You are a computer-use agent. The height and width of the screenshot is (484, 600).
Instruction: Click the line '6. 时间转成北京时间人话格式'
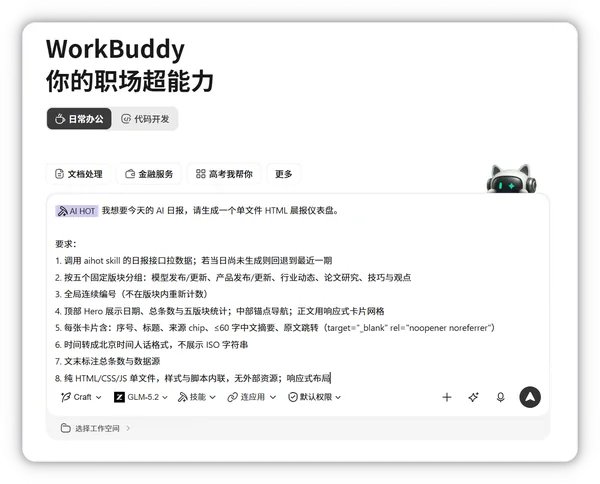tap(152, 345)
